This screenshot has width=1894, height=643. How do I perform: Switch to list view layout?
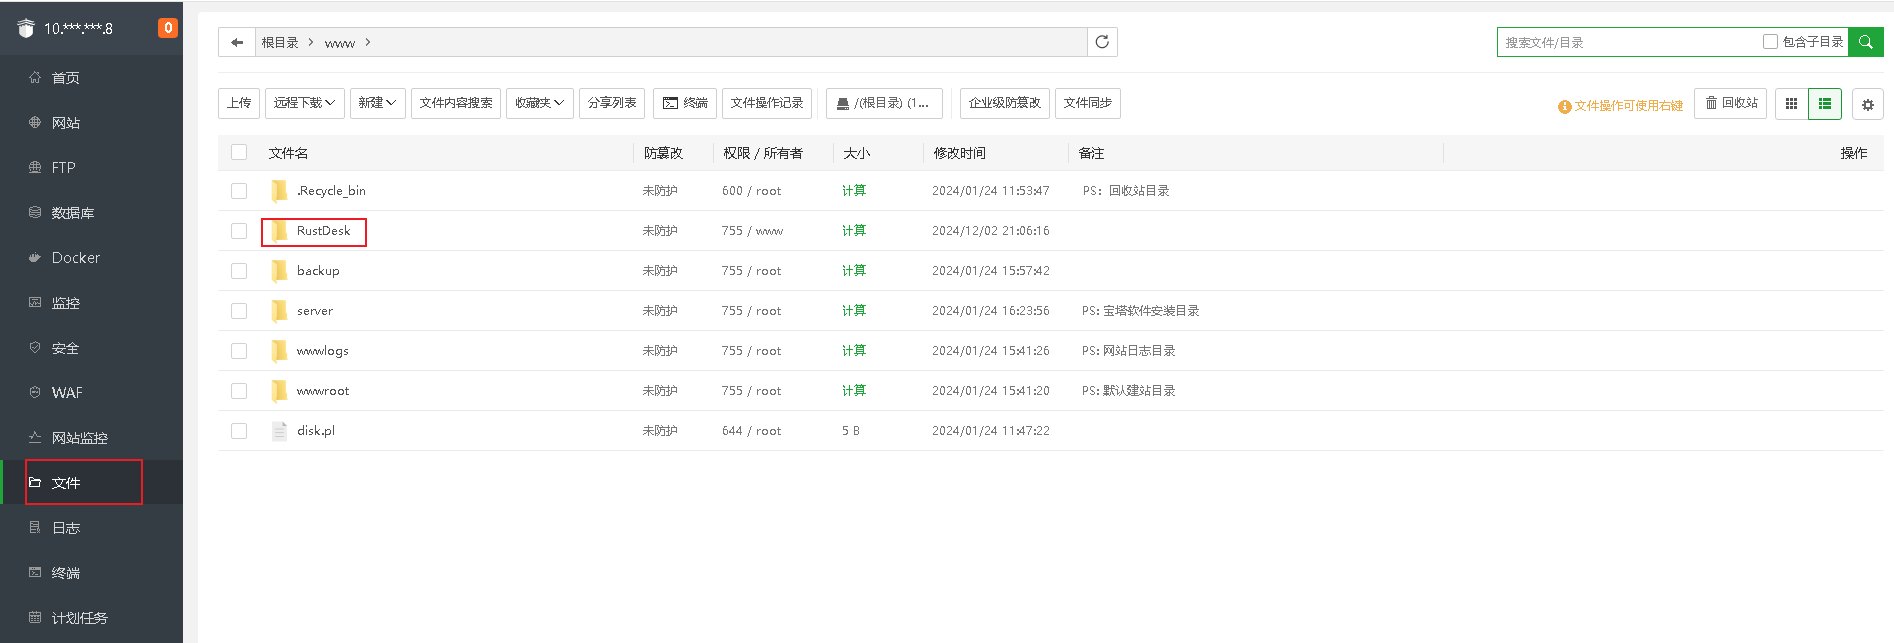1825,104
